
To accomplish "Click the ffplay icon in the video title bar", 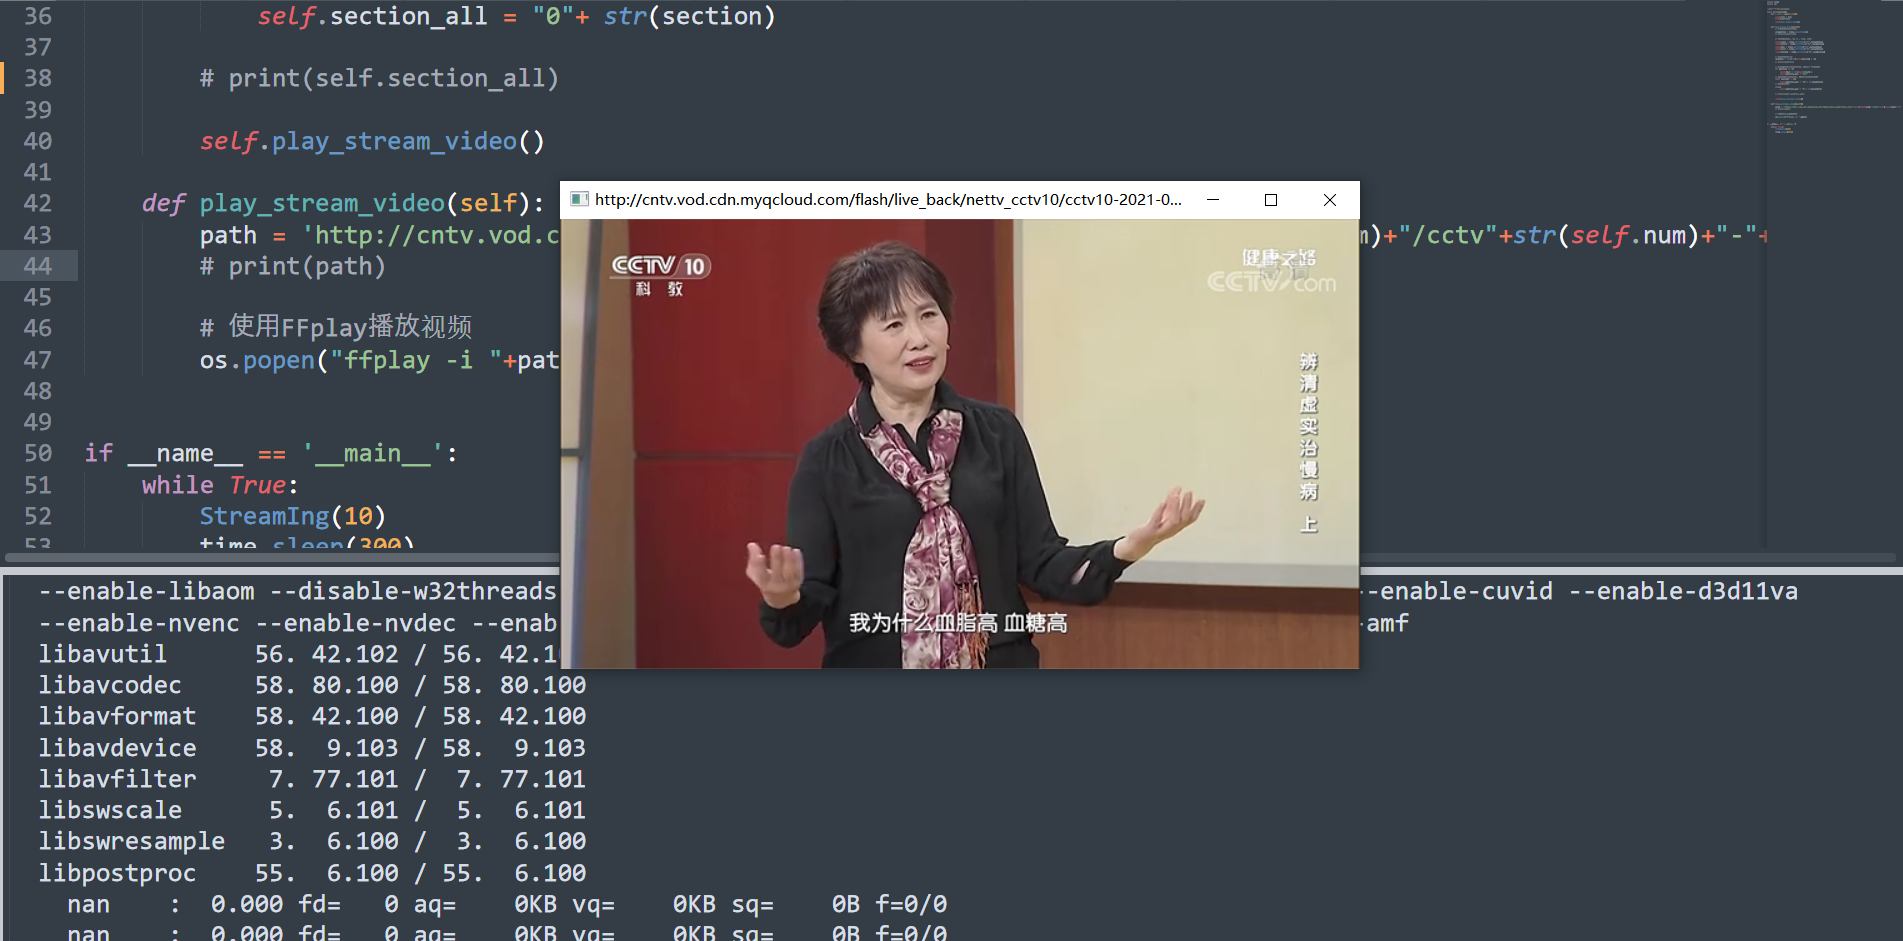I will coord(578,199).
